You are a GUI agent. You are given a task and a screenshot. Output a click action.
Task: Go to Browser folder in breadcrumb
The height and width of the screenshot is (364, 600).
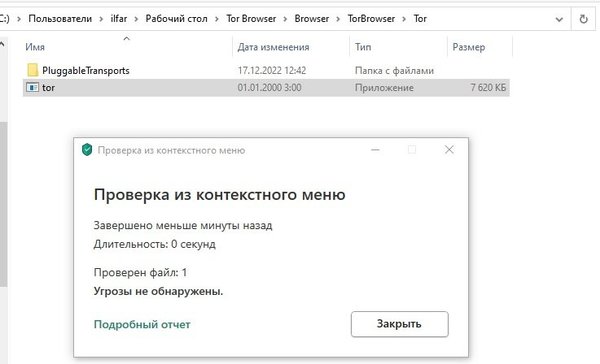click(x=311, y=19)
